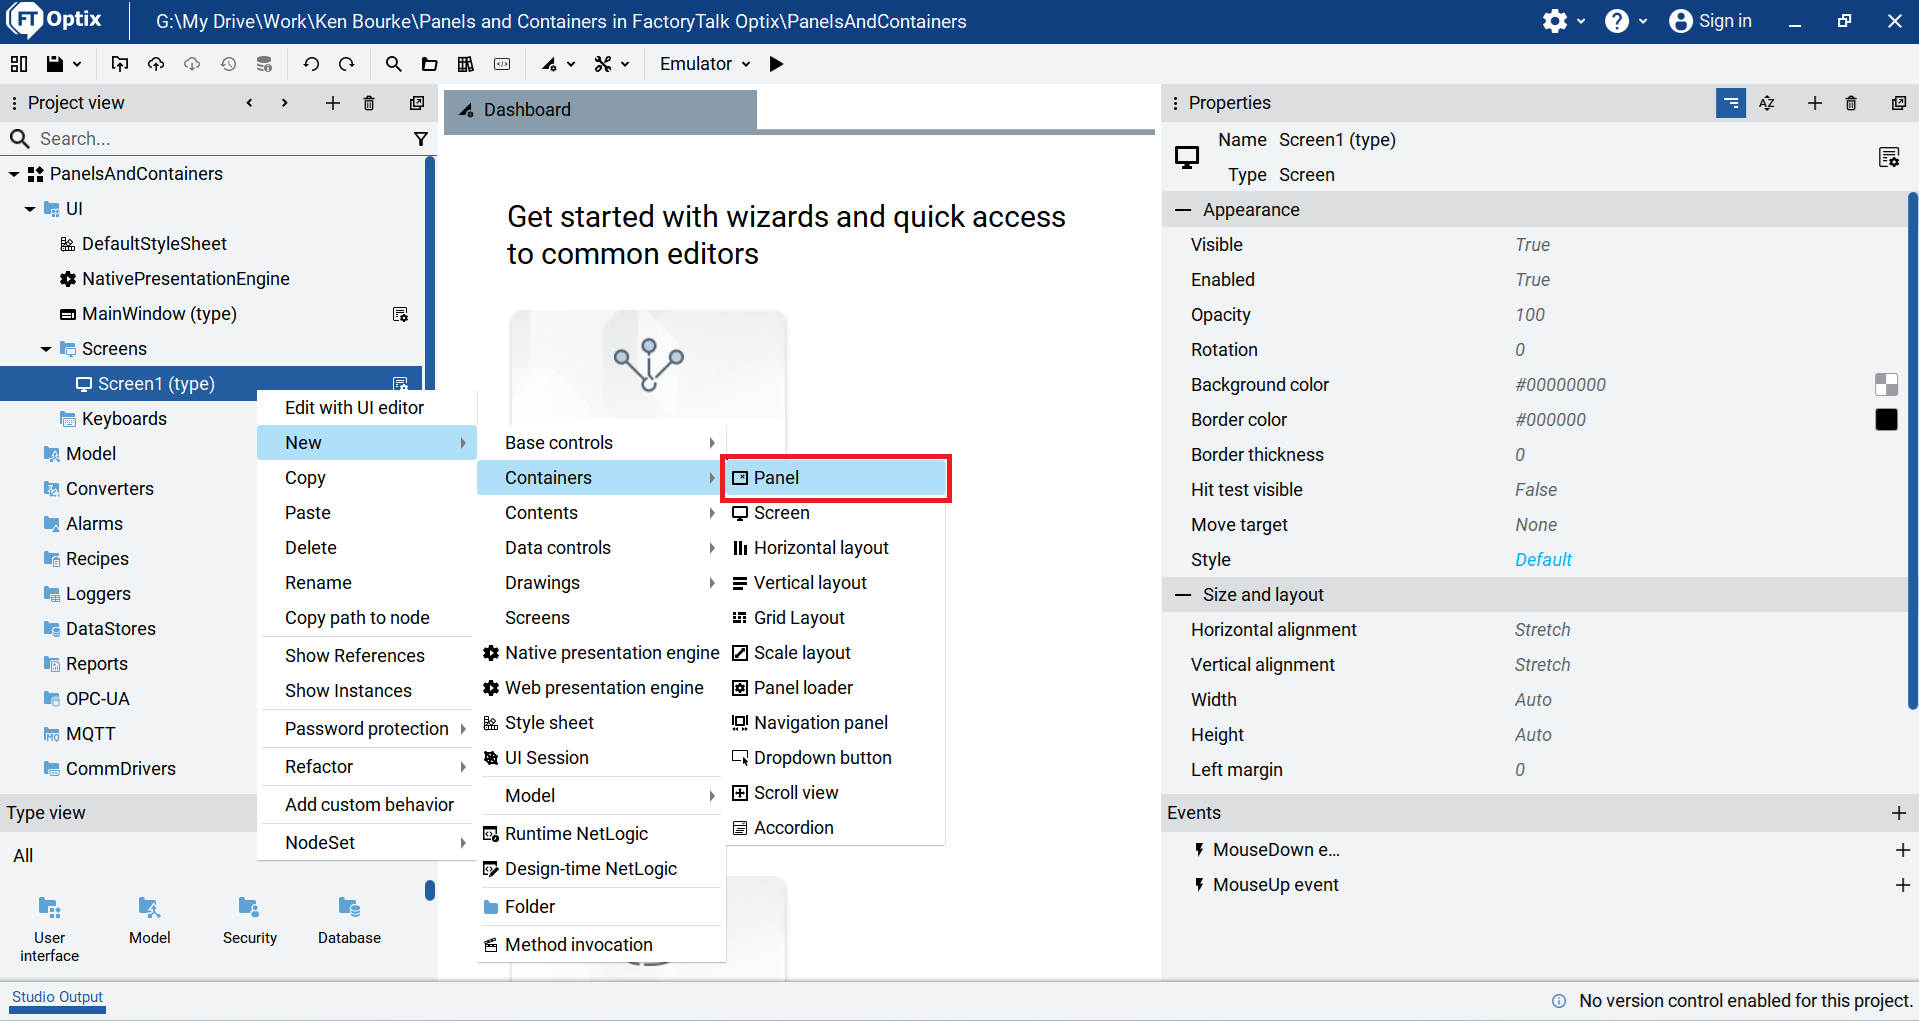Collapse the Size and layout section

coord(1183,595)
